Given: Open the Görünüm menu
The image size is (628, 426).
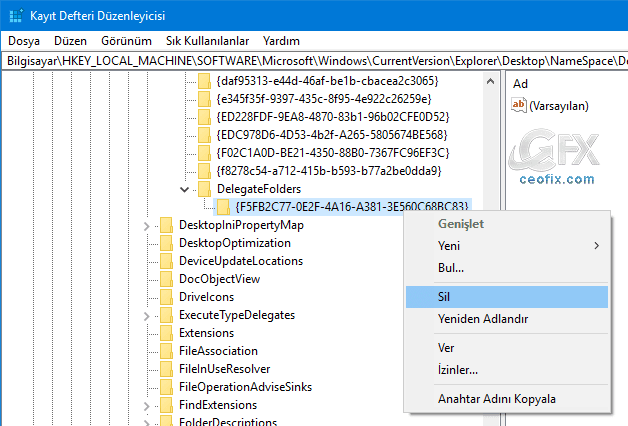Looking at the screenshot, I should click(126, 41).
